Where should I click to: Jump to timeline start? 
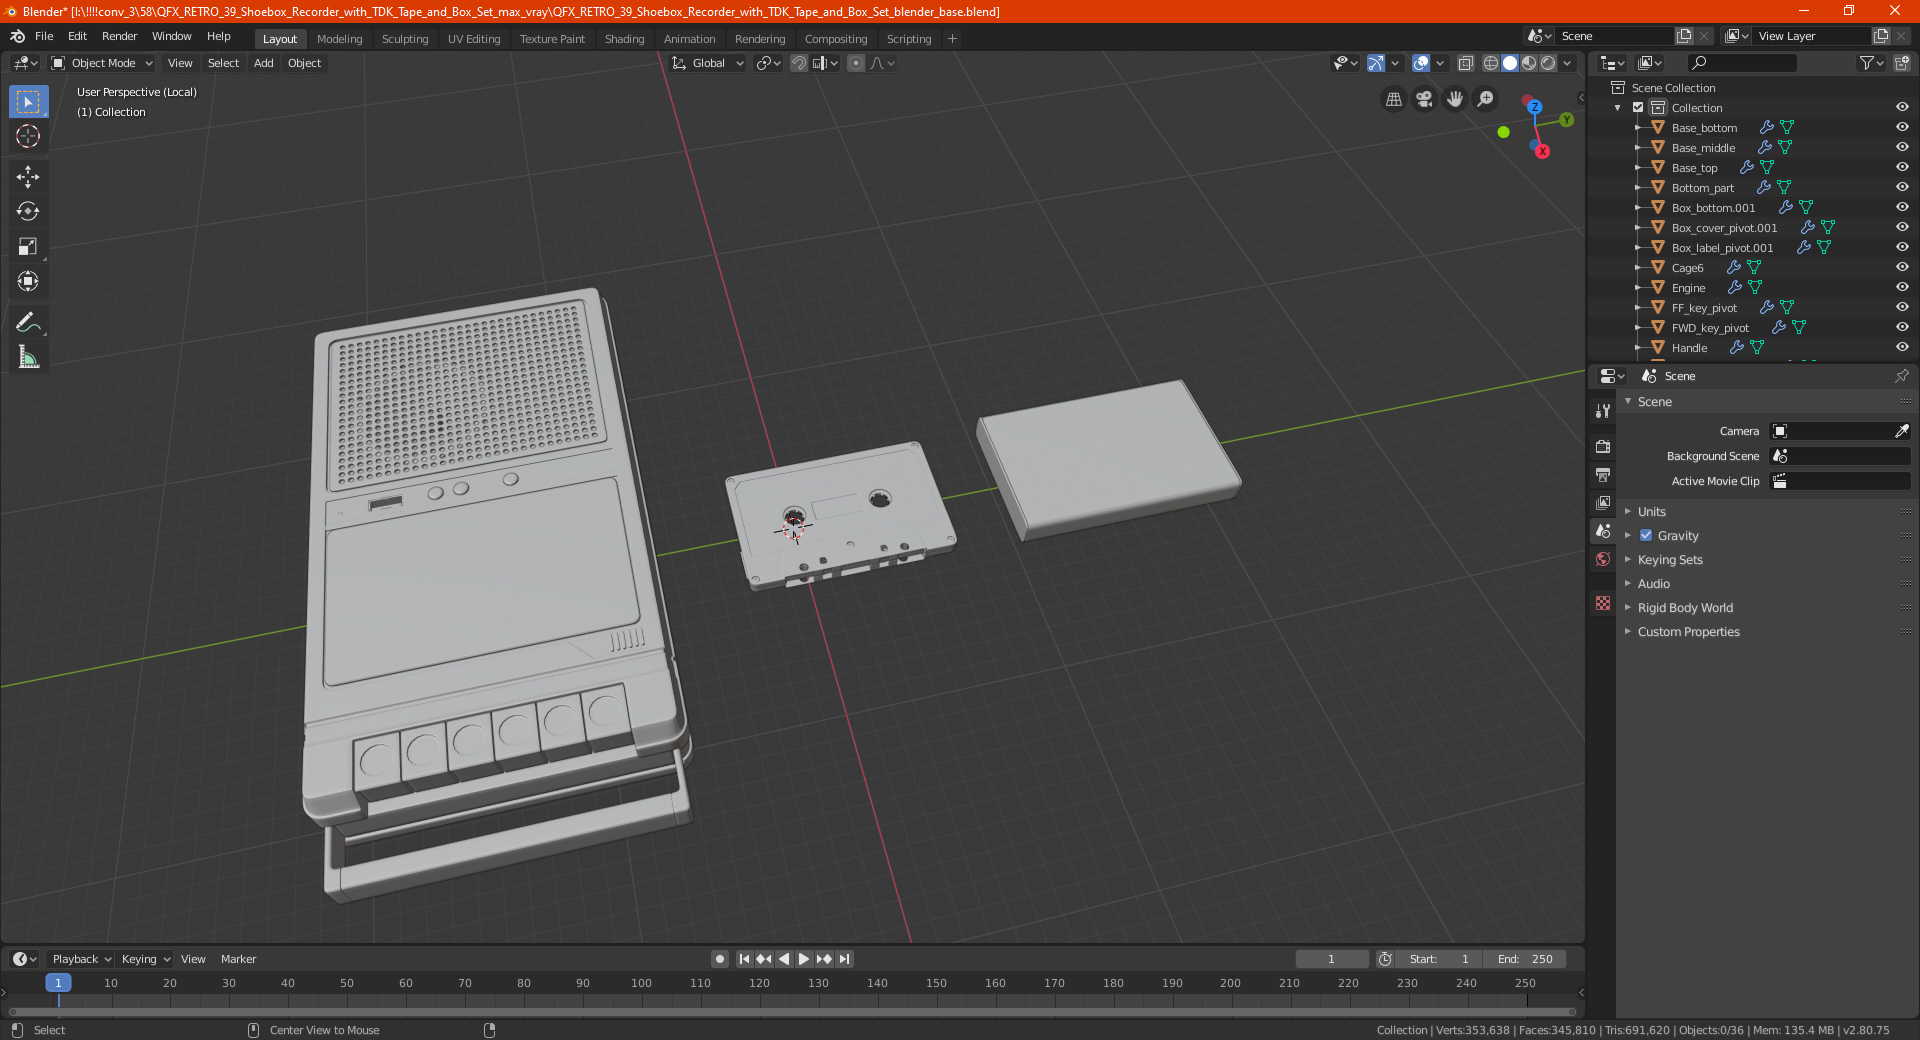pyautogui.click(x=744, y=959)
